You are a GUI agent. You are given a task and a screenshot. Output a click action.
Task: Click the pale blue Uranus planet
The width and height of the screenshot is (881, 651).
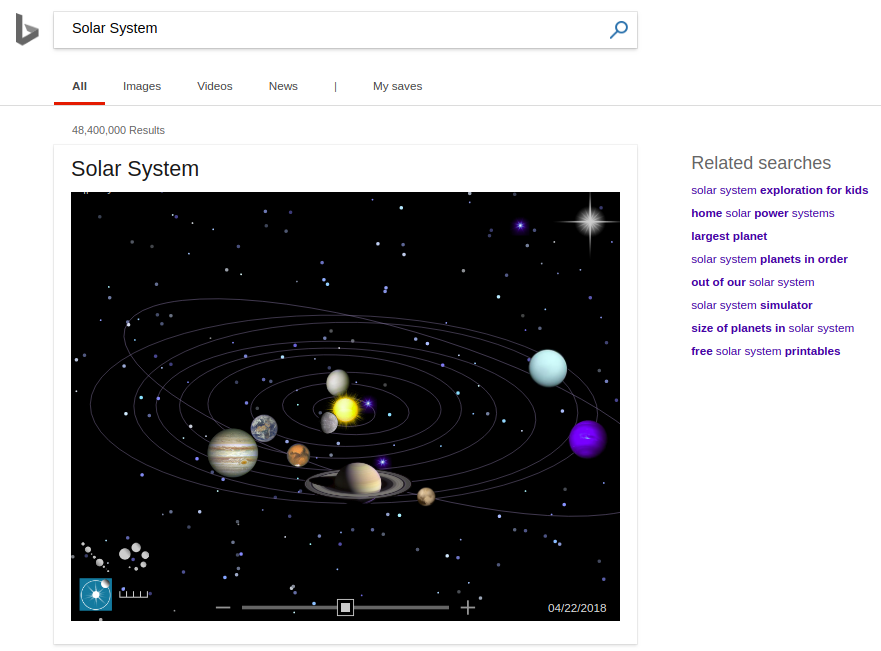[548, 368]
